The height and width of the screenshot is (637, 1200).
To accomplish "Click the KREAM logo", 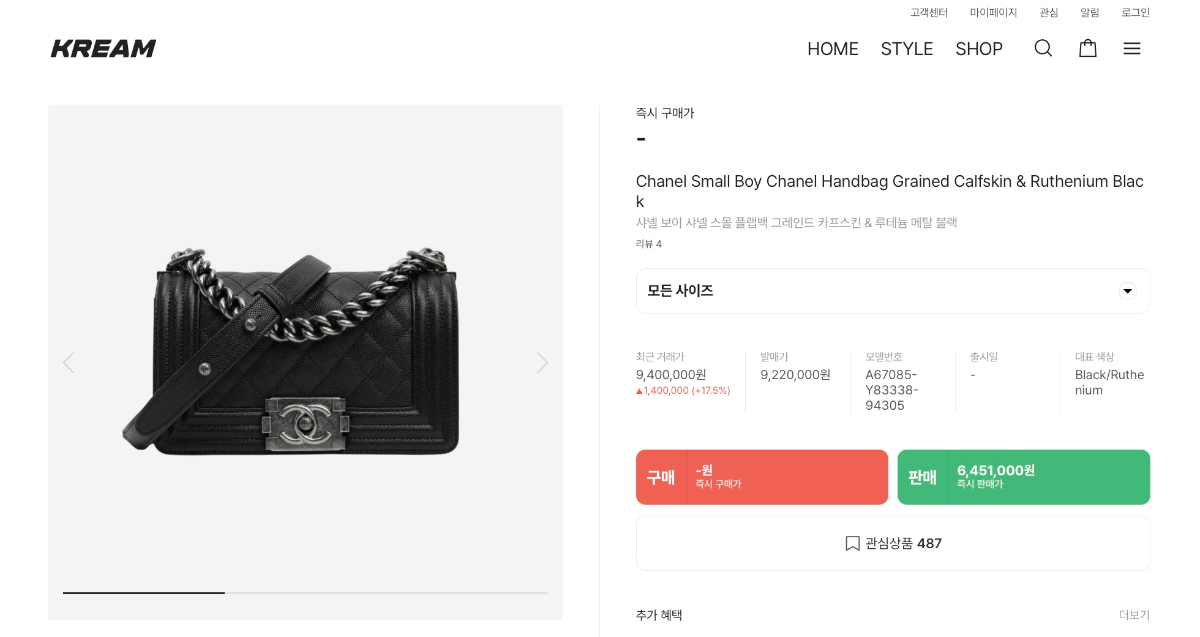I will (x=104, y=48).
